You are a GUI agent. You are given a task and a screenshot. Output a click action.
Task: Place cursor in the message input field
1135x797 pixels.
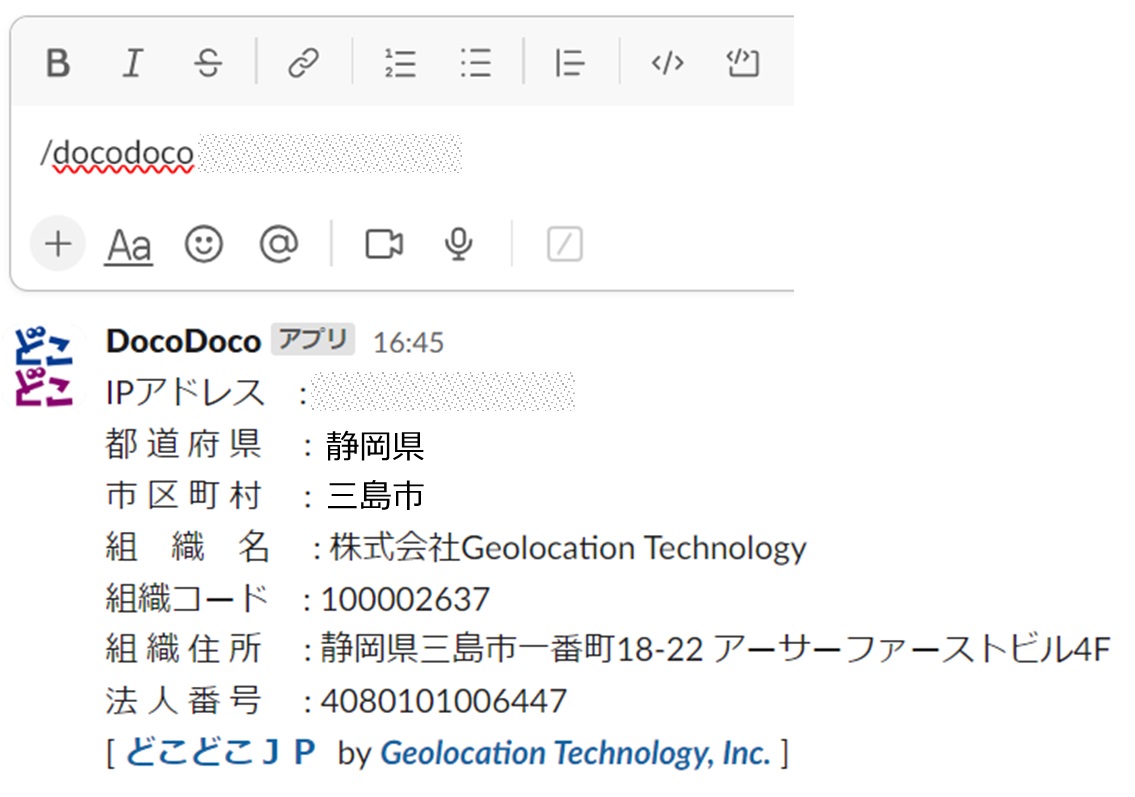(300, 153)
